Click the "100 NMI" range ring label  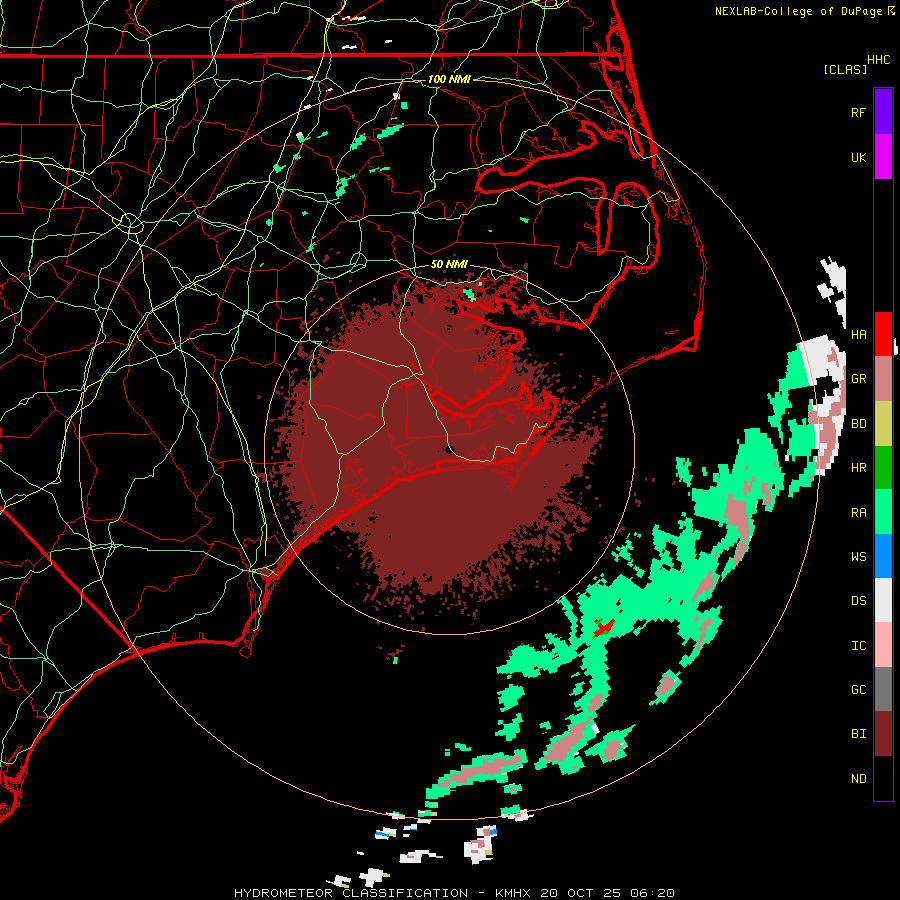(x=449, y=79)
